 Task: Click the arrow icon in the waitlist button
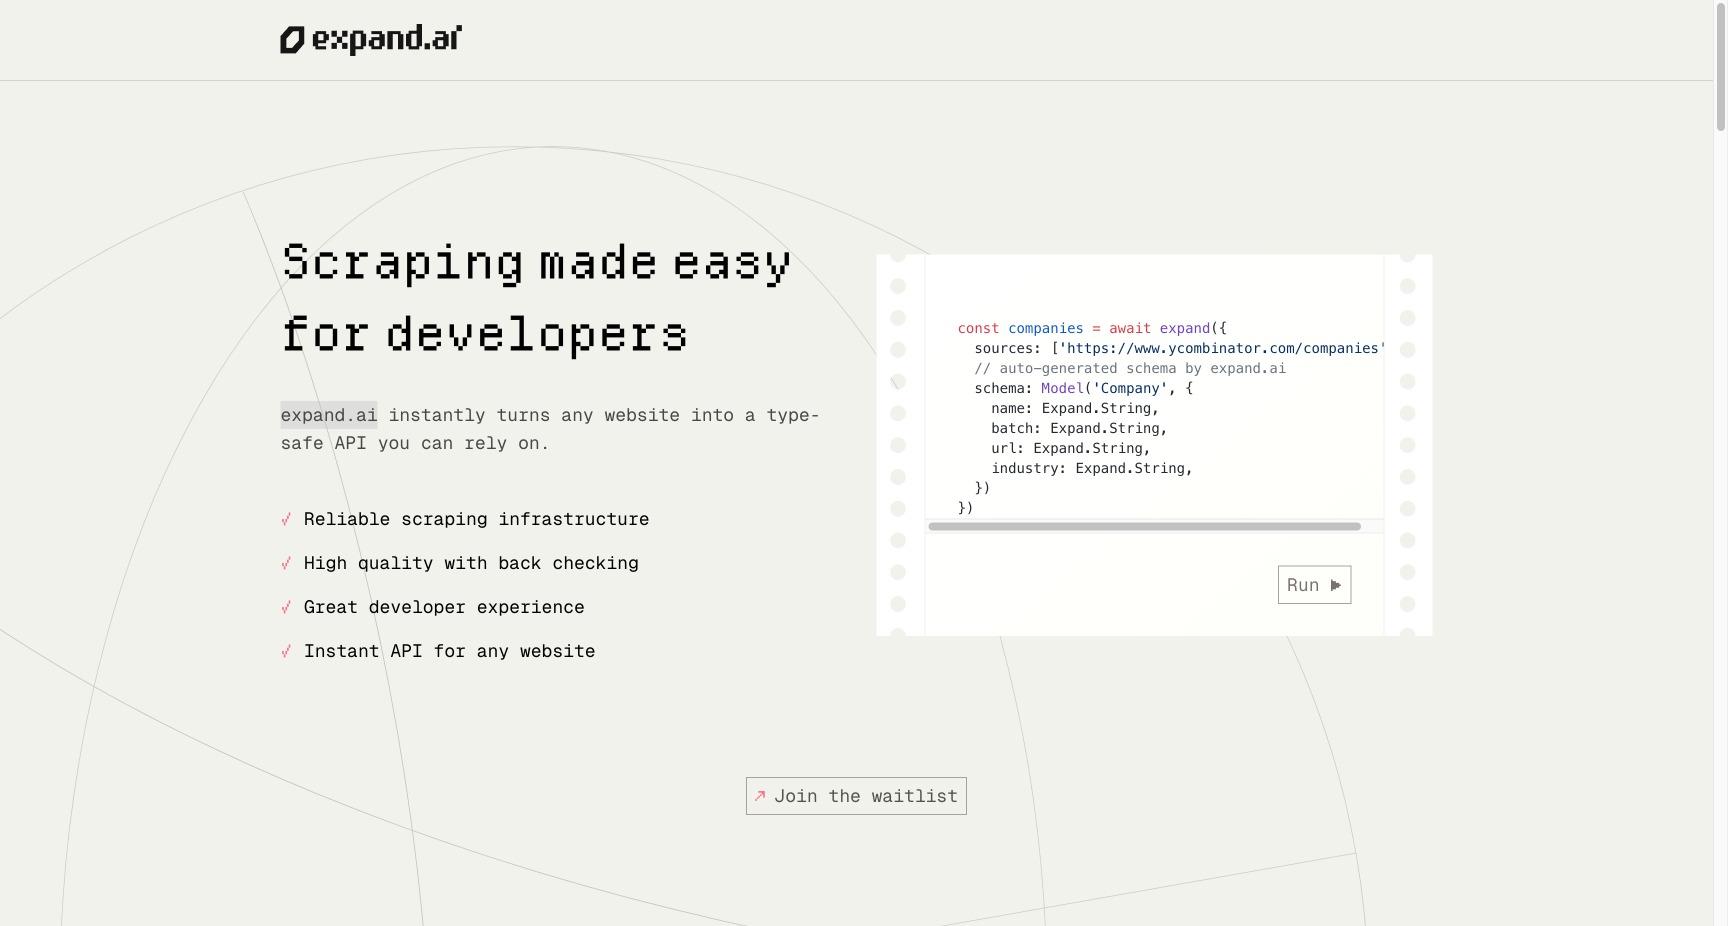pos(761,796)
